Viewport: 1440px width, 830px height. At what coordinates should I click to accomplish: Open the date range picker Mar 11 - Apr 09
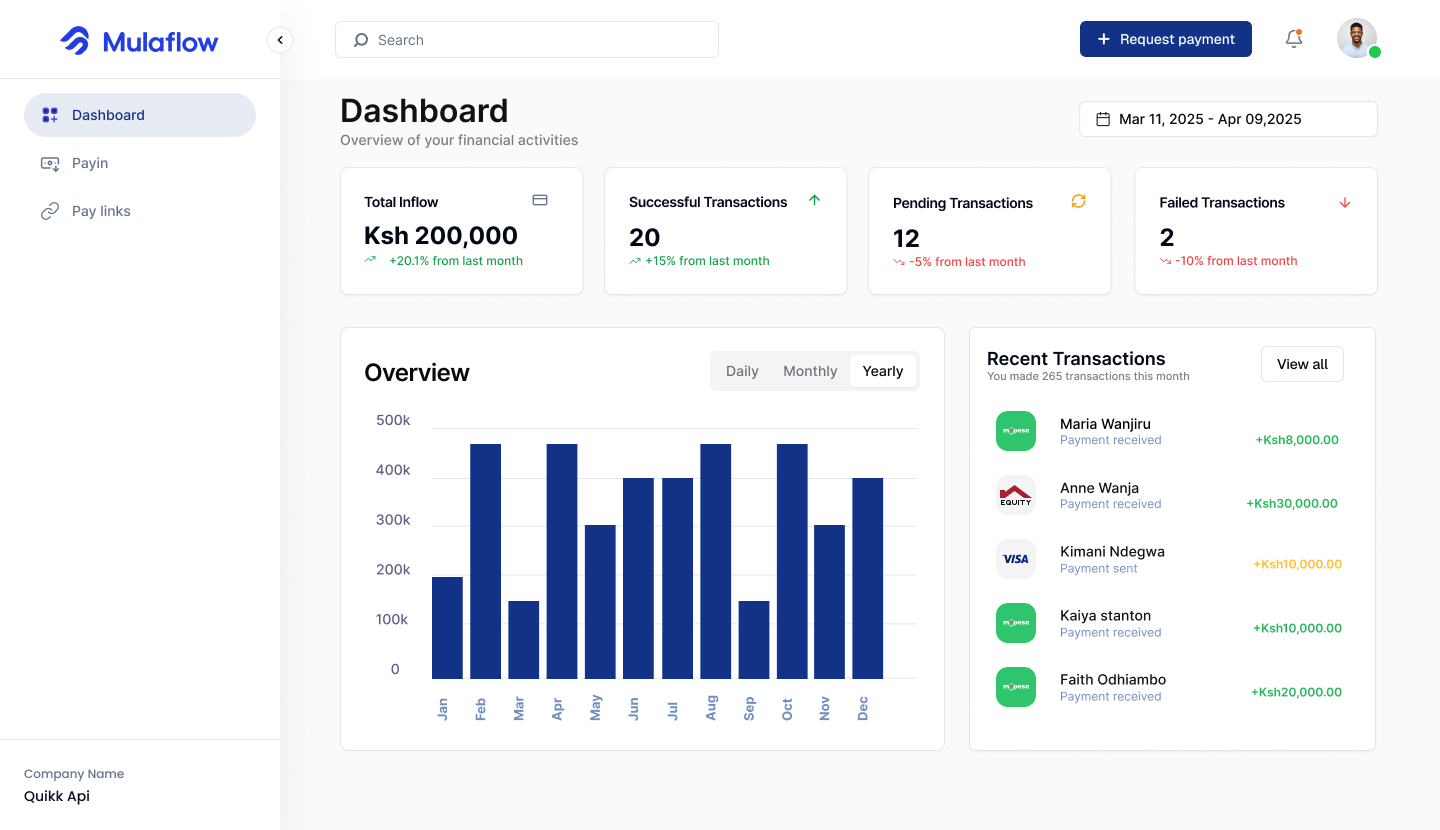point(1228,118)
